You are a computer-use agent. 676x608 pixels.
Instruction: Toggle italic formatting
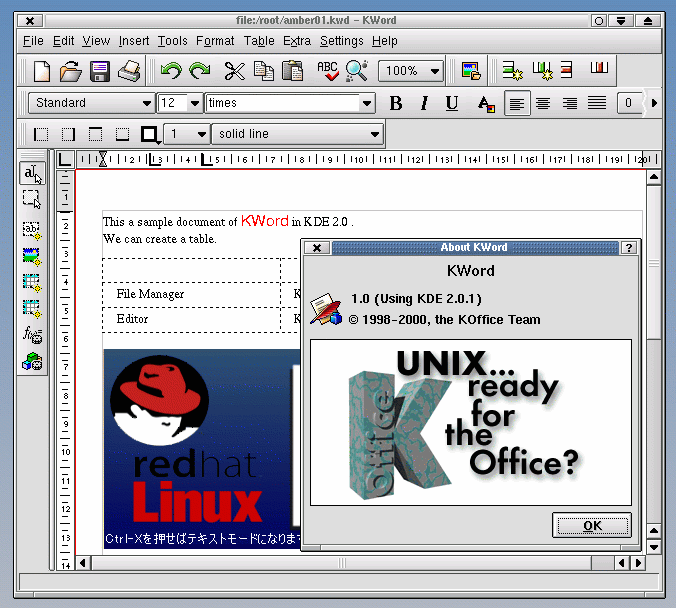point(424,103)
